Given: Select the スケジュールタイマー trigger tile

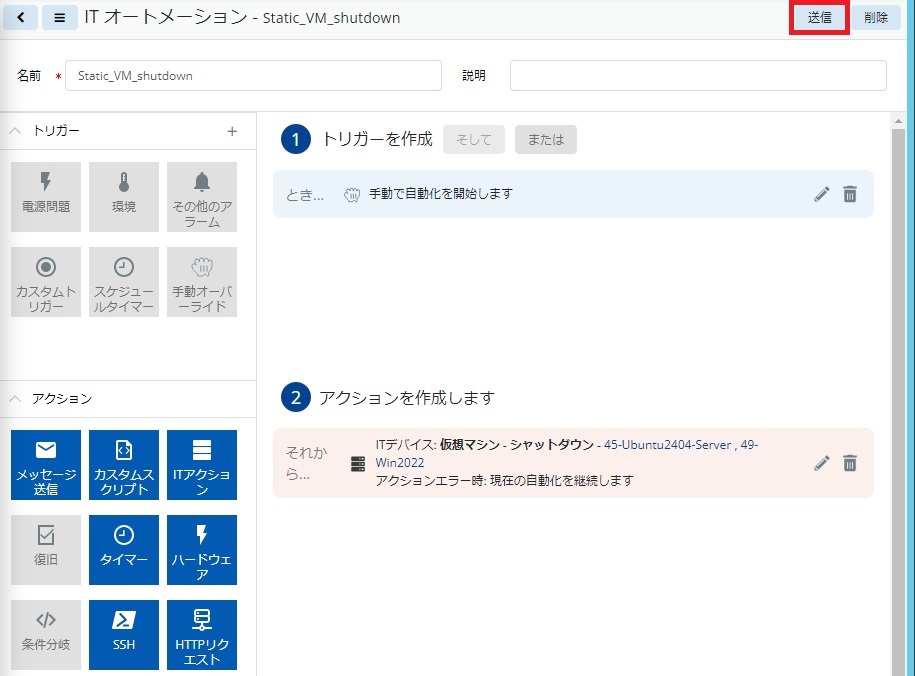Looking at the screenshot, I should (x=124, y=282).
